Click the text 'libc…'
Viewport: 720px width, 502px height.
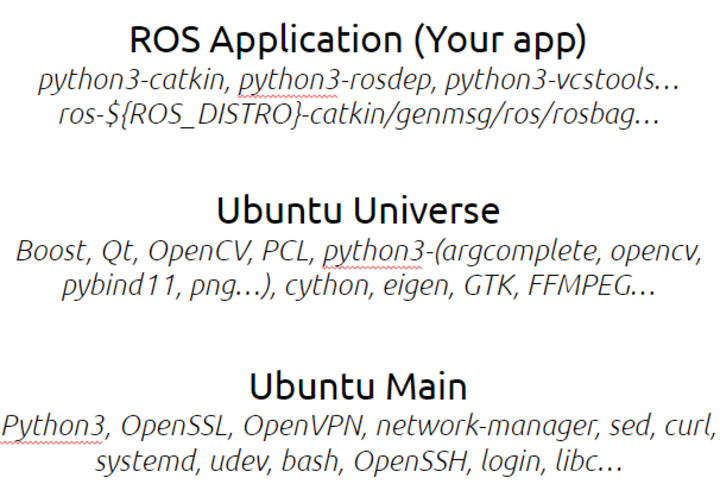pyautogui.click(x=589, y=461)
